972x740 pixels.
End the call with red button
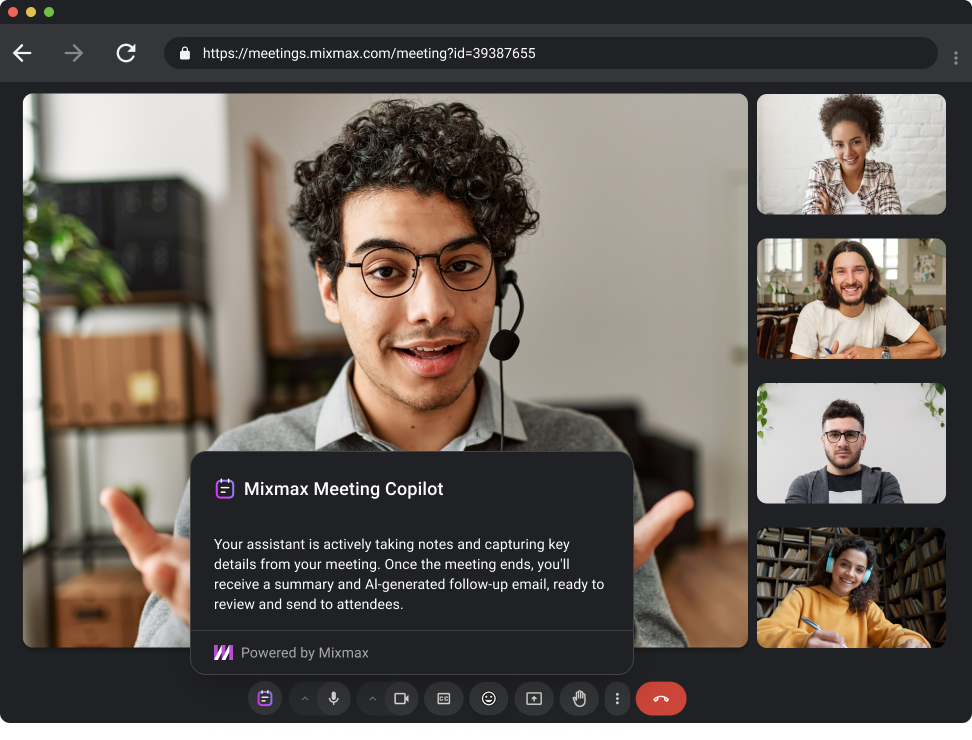tap(661, 698)
